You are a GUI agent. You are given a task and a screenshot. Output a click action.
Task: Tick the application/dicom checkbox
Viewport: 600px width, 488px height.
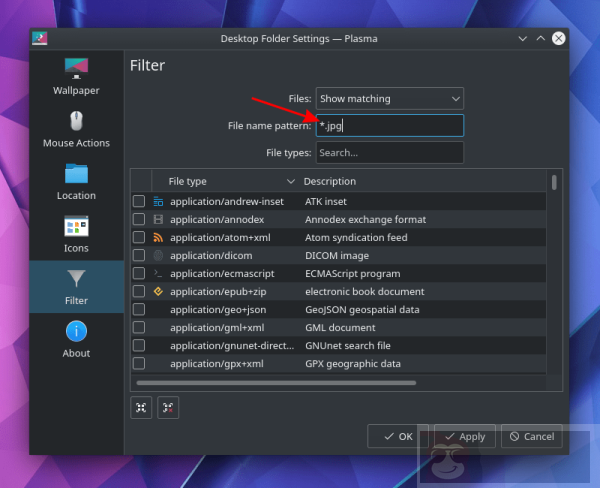click(x=139, y=255)
